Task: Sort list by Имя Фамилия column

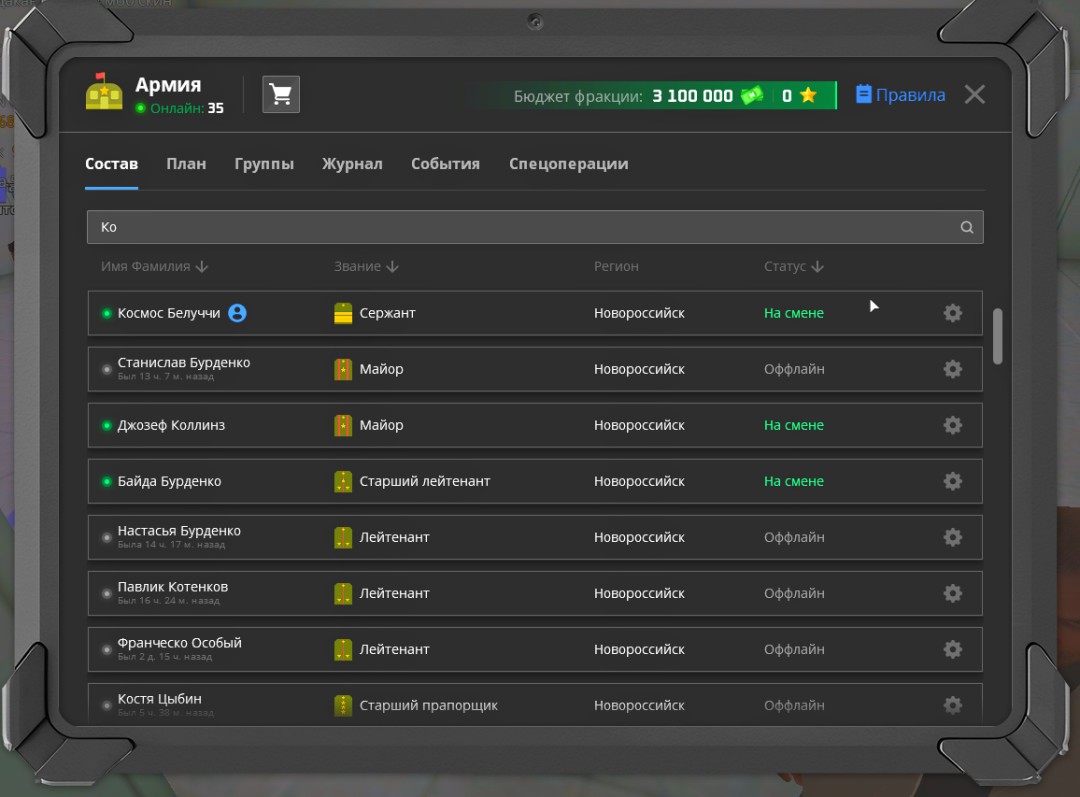Action: [x=154, y=267]
